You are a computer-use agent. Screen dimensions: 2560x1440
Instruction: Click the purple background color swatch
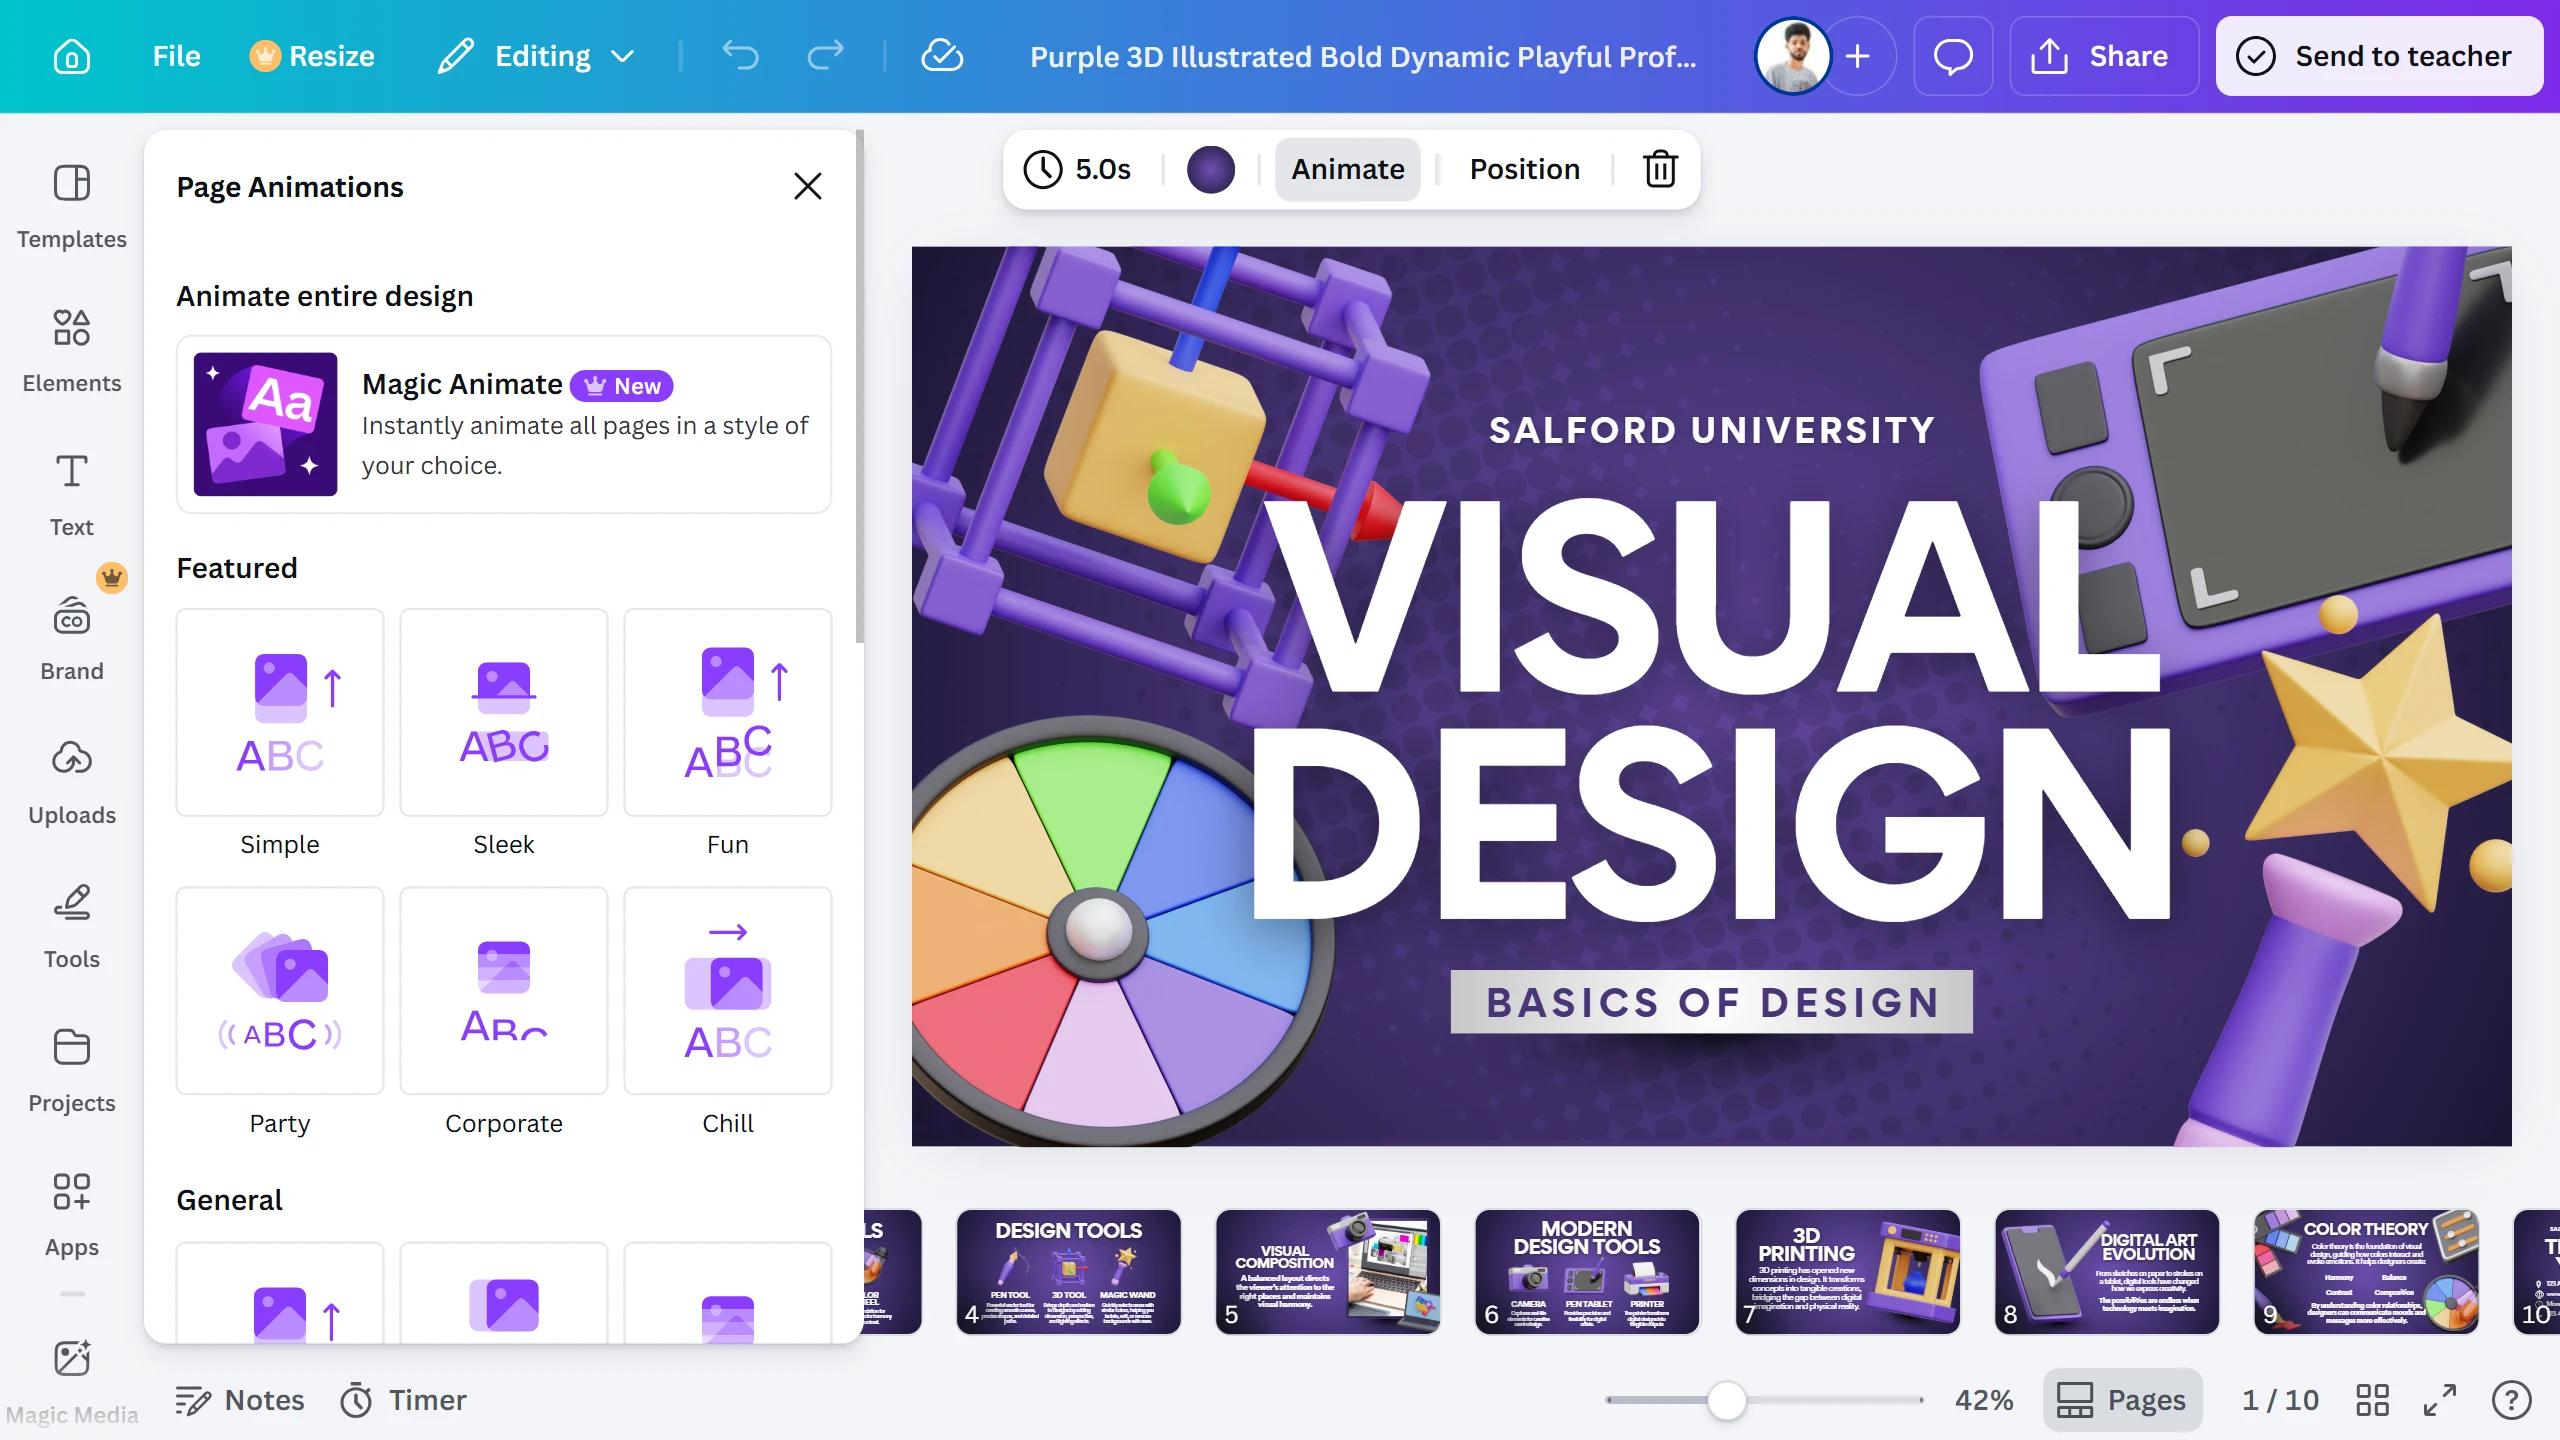pos(1210,169)
